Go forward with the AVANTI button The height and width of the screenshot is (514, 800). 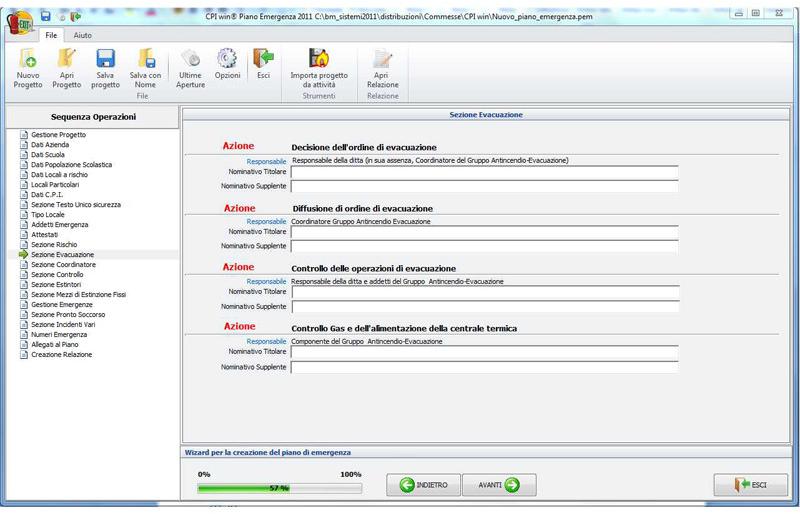[x=498, y=485]
